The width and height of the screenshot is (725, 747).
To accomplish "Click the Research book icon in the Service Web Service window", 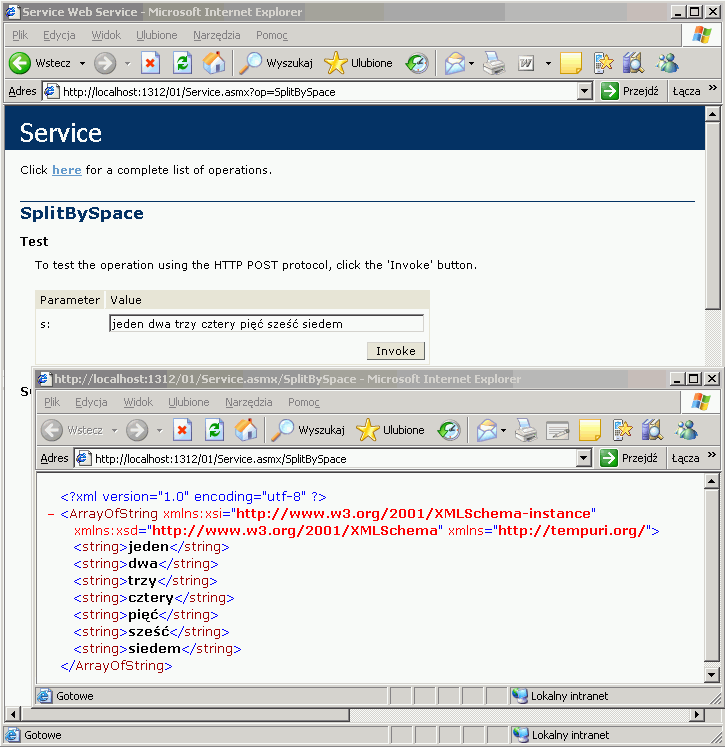I will [634, 63].
